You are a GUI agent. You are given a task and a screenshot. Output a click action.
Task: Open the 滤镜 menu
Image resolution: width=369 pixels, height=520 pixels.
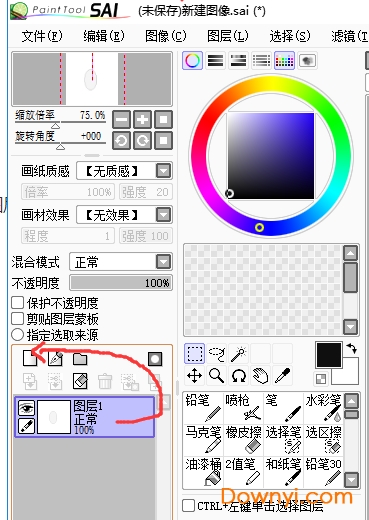click(350, 36)
